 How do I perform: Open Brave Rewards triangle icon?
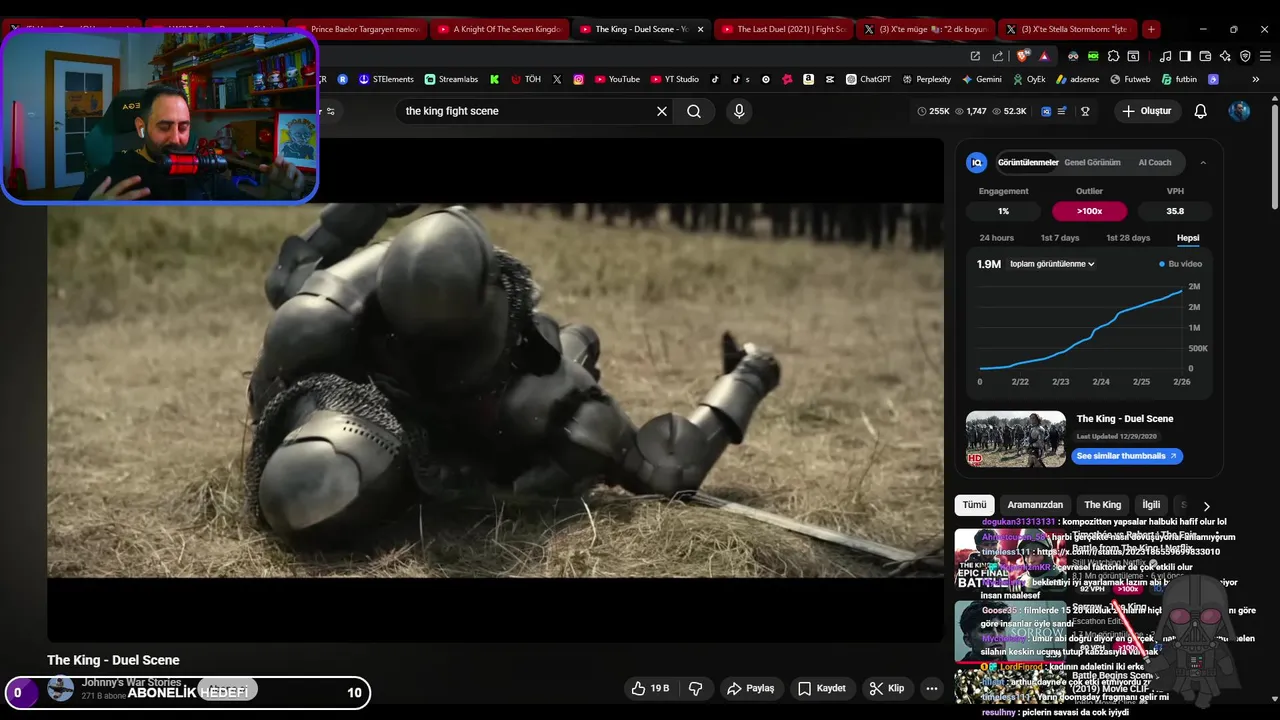[1044, 56]
